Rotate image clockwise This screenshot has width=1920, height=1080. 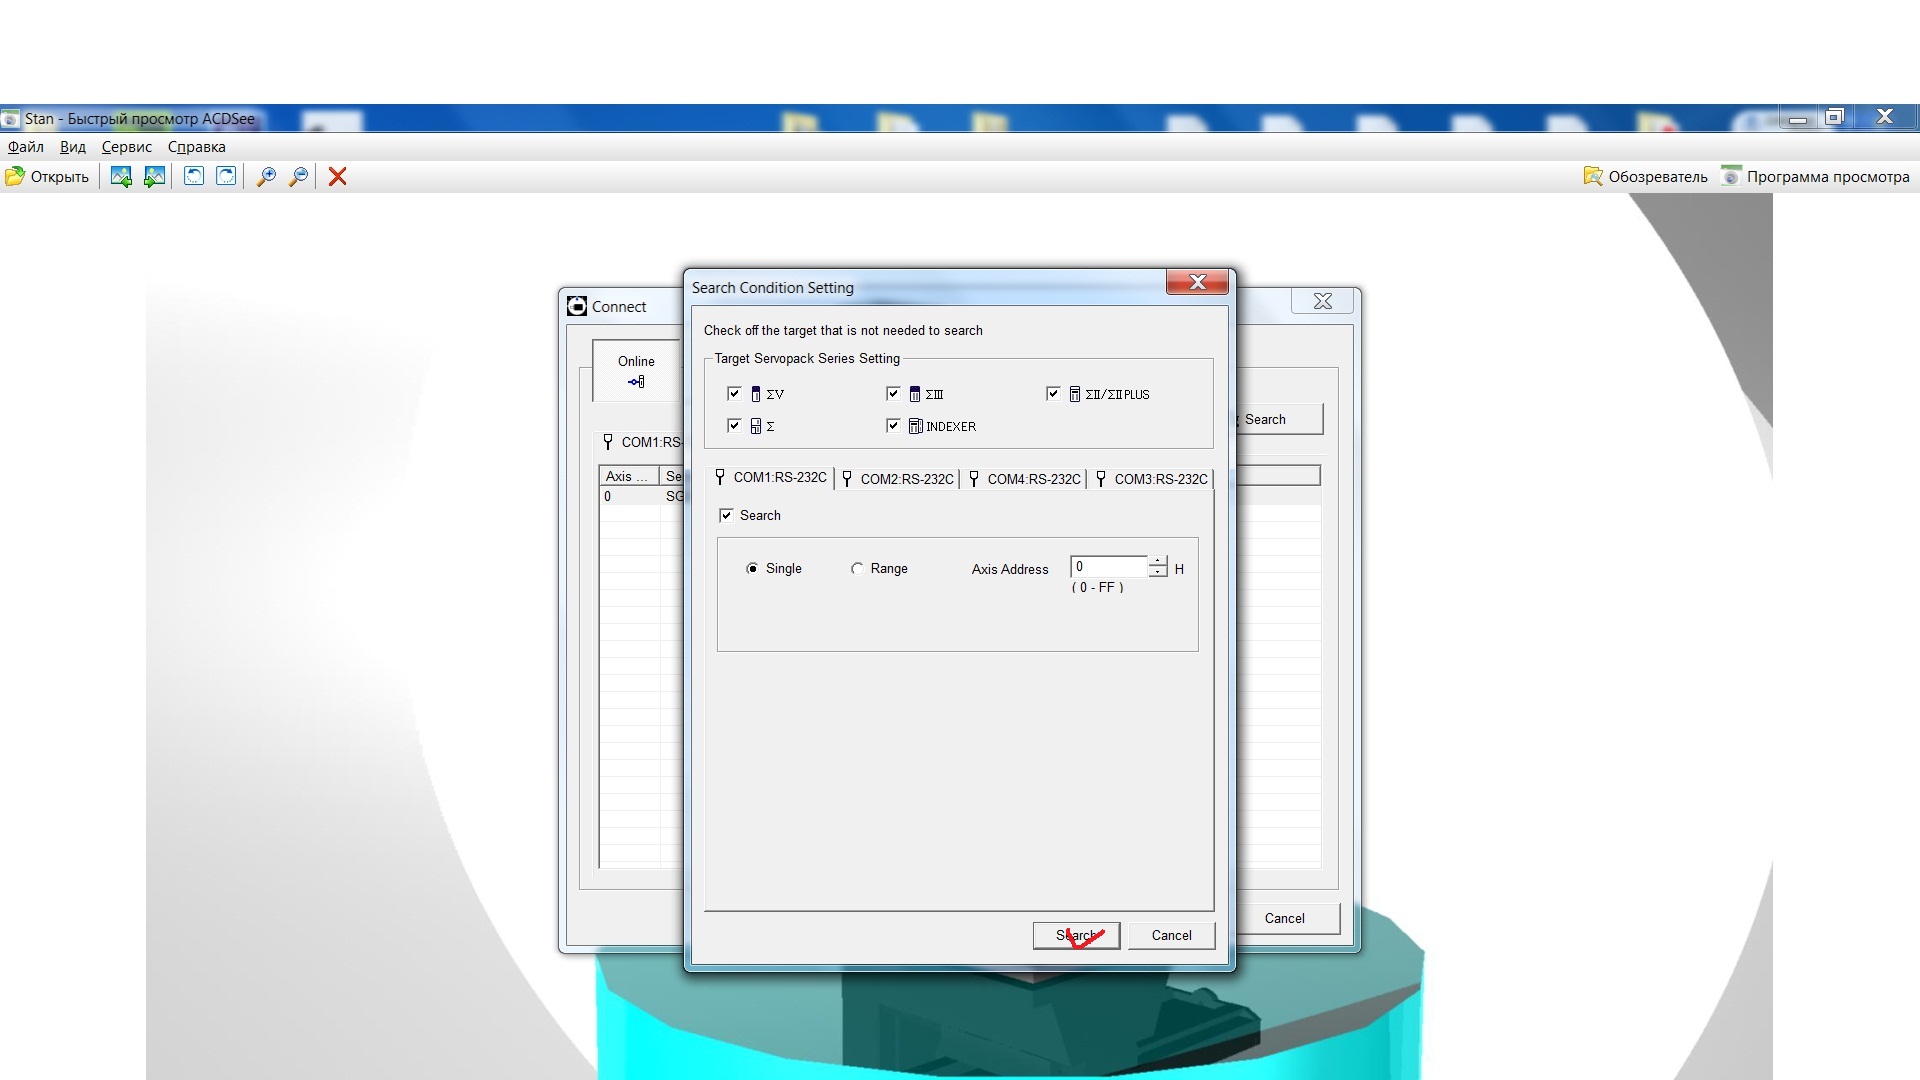tap(227, 177)
